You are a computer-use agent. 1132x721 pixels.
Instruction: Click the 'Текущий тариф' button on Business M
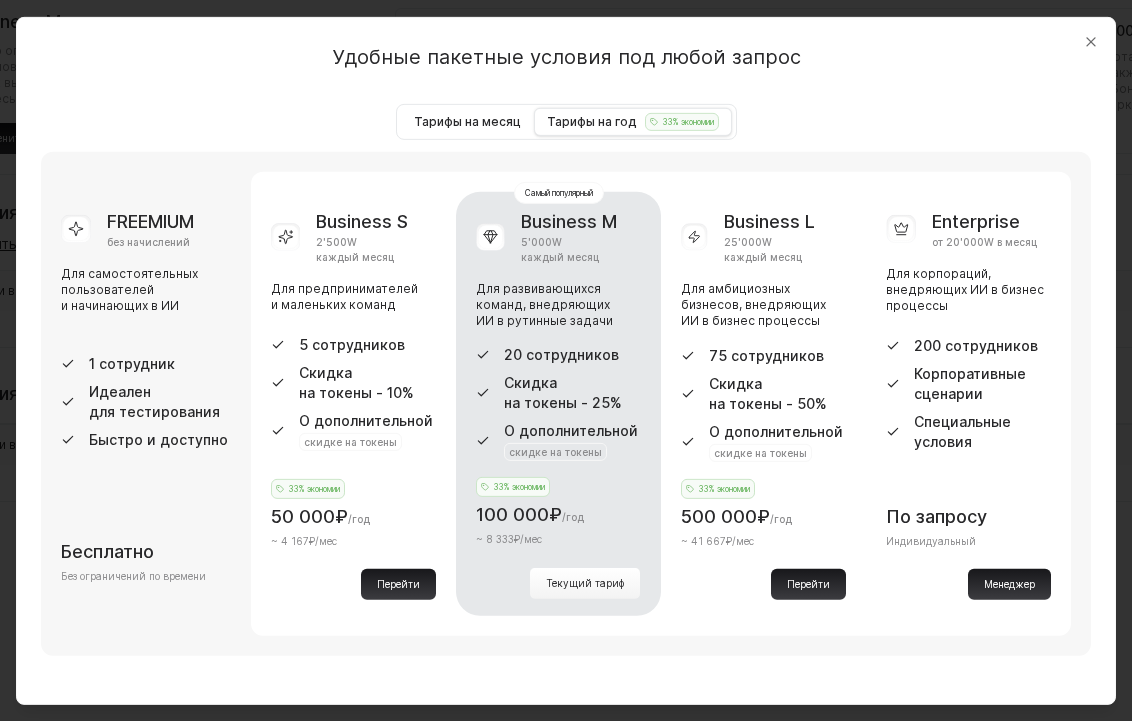[x=585, y=583]
